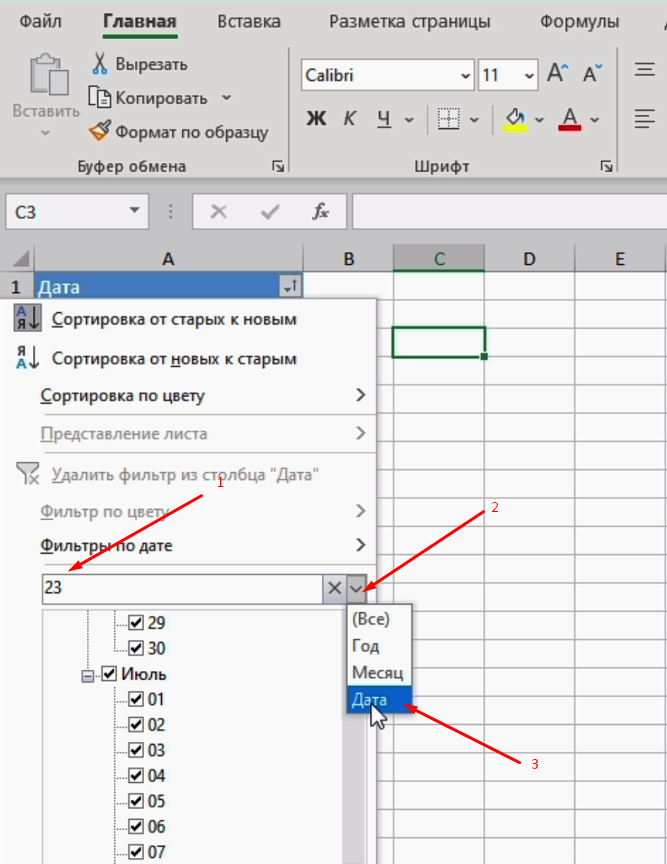
Task: Open Paste options arrow under Вставить
Action: click(46, 132)
